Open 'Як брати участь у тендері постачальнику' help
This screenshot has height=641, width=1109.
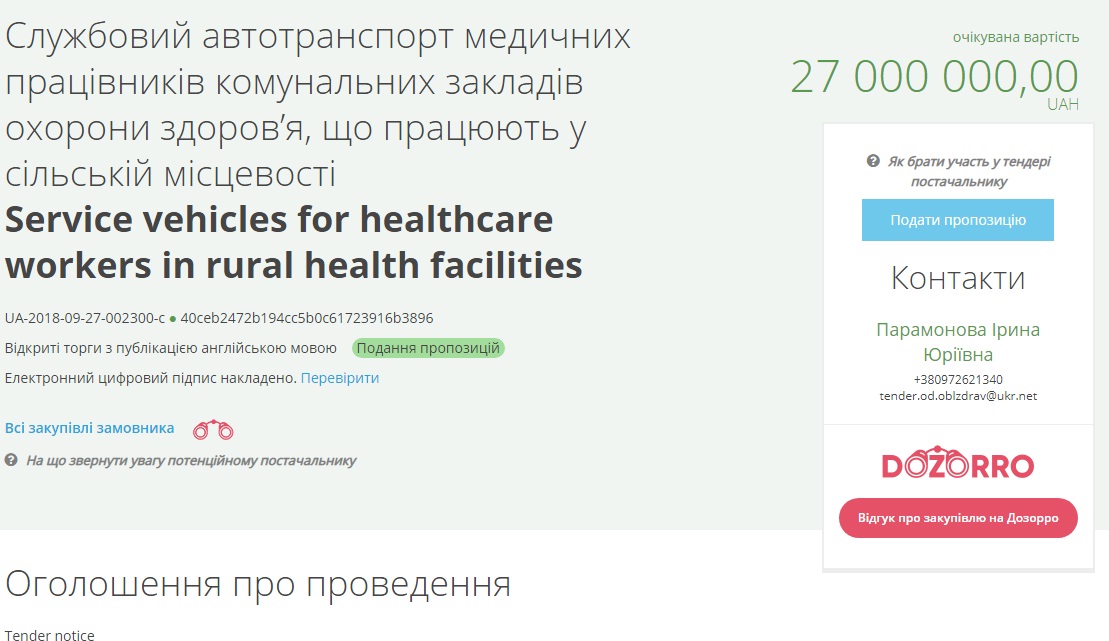click(x=968, y=171)
